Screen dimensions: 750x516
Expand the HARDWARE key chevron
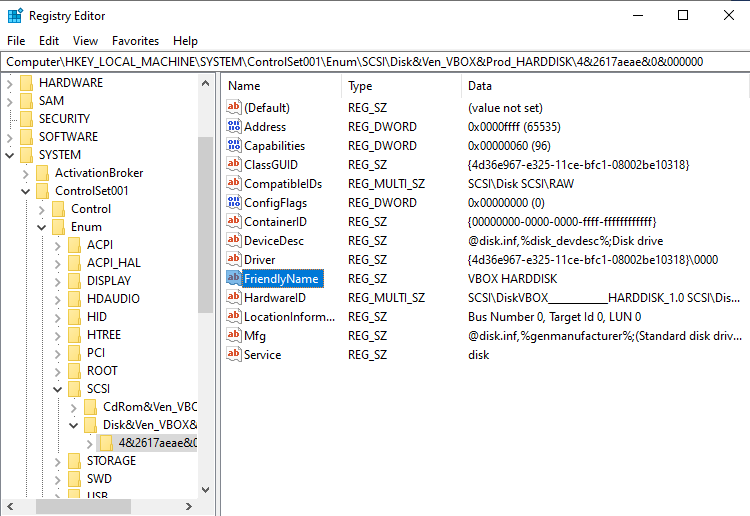point(10,83)
